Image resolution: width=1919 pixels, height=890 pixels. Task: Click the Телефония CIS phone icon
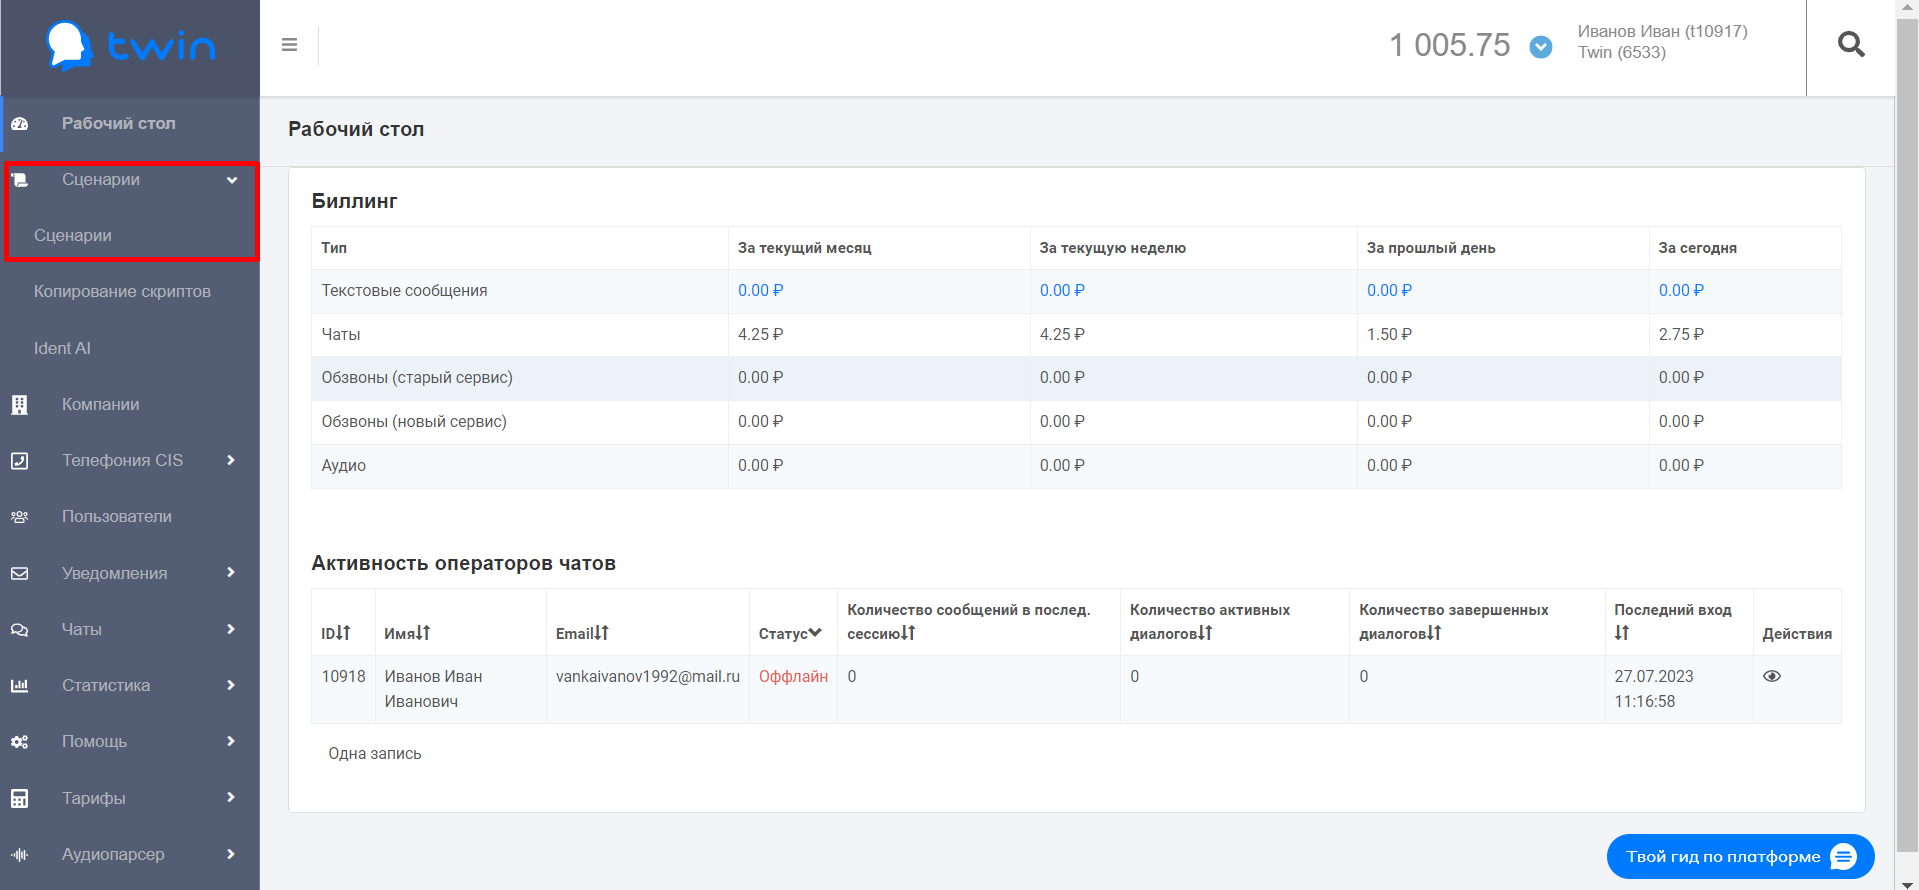[20, 461]
